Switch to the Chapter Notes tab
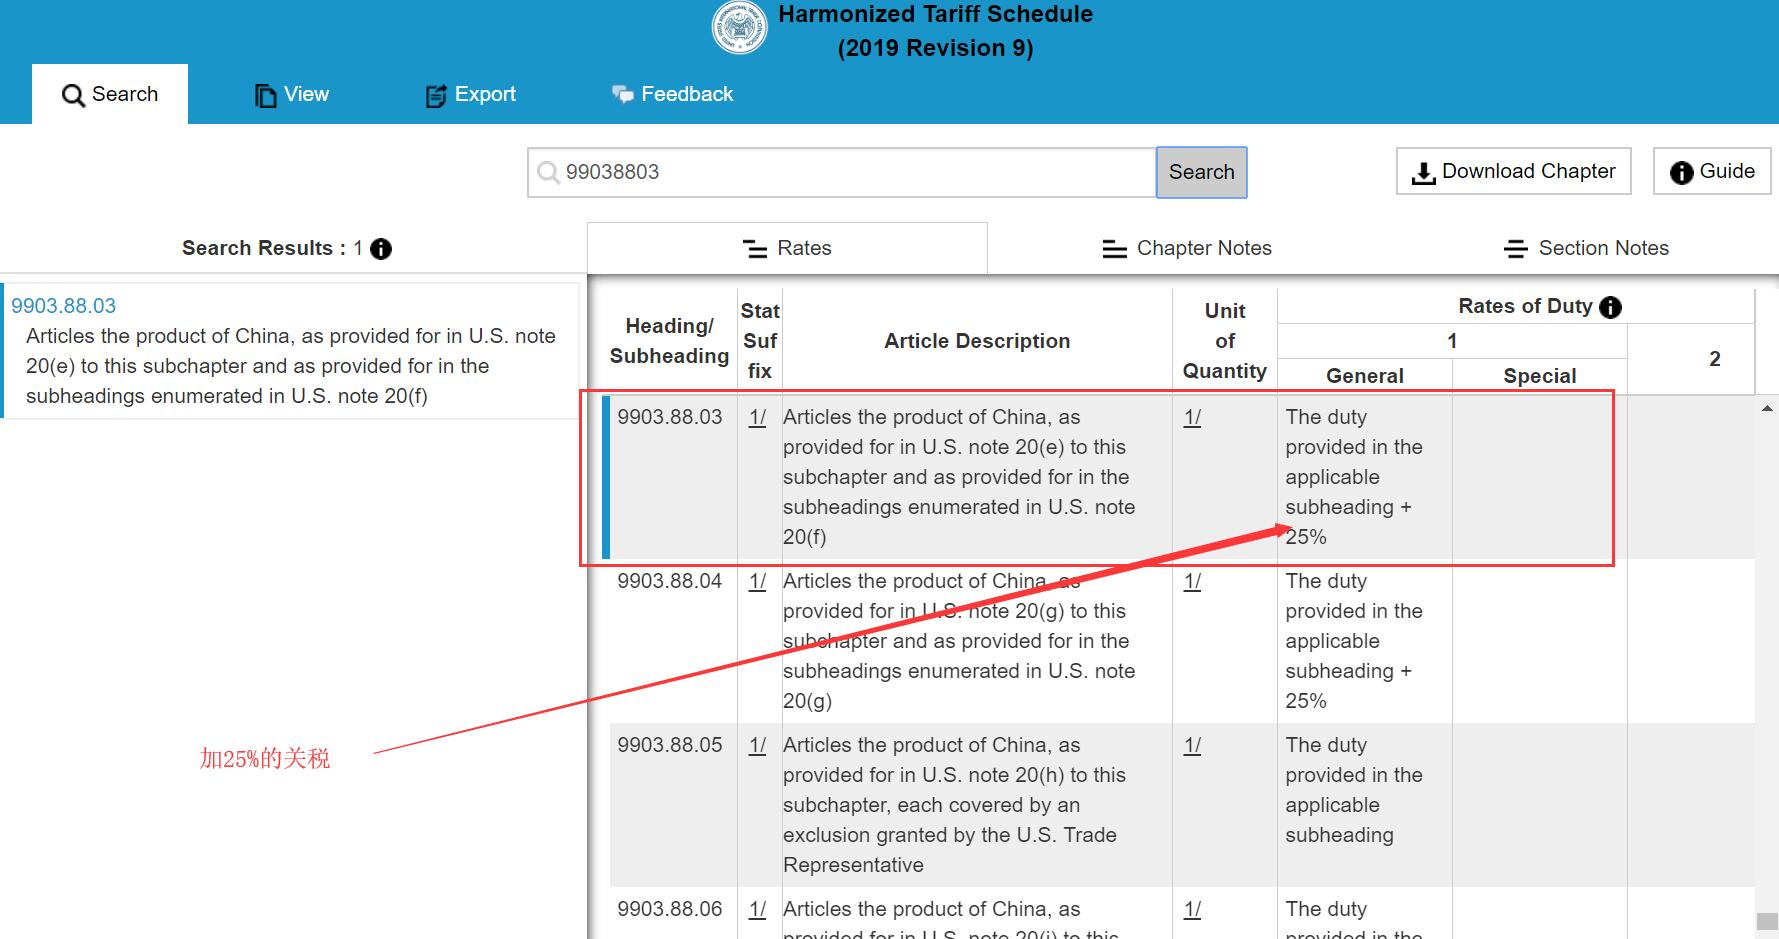1779x939 pixels. tap(1187, 248)
